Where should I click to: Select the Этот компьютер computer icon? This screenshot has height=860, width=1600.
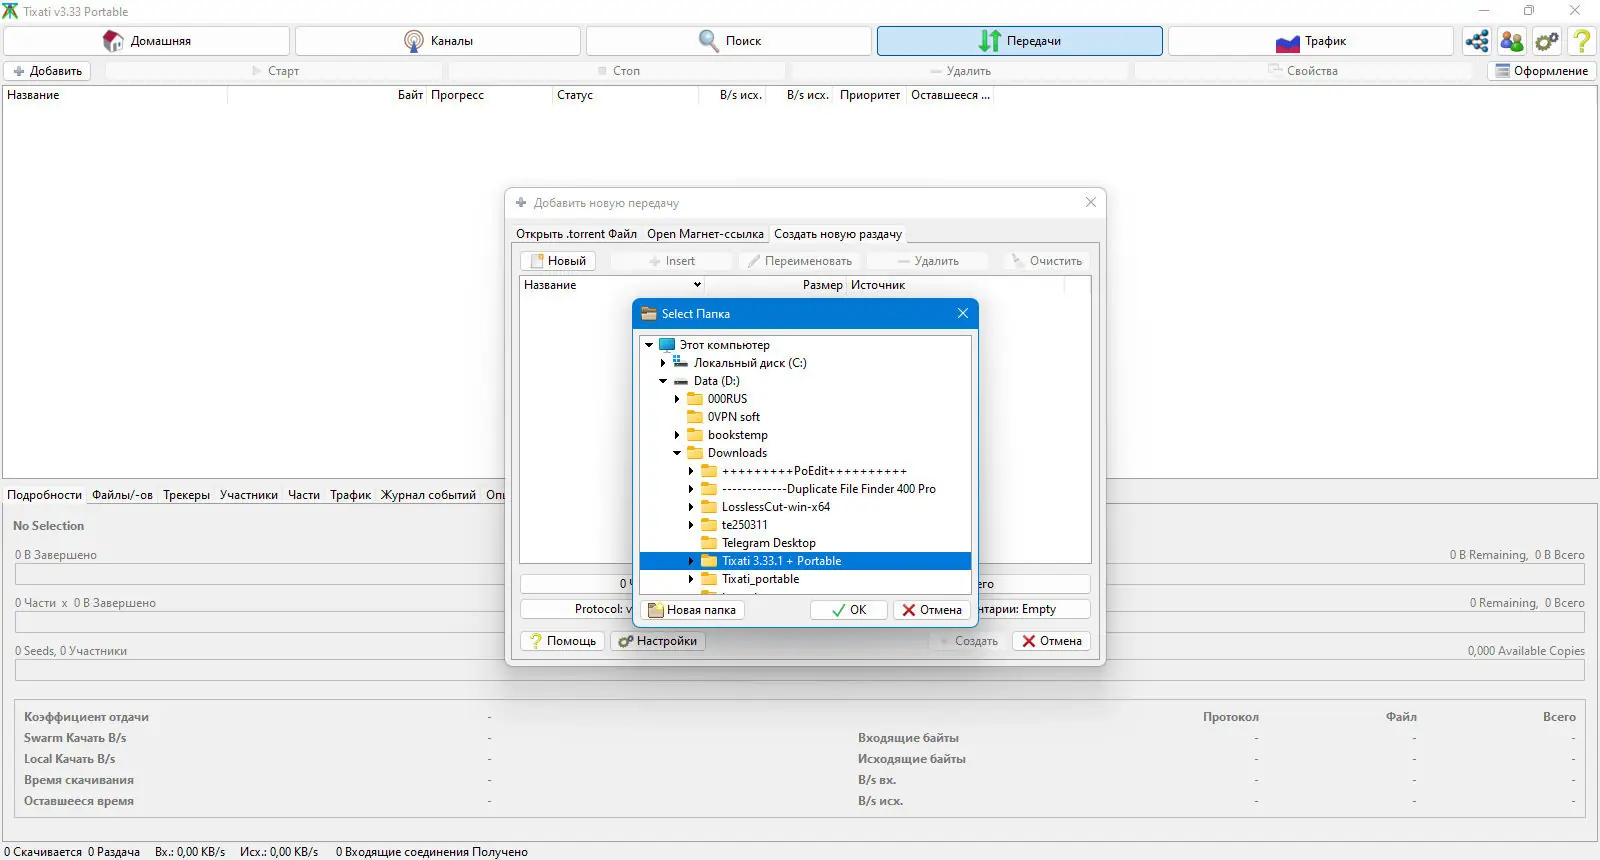coord(667,345)
